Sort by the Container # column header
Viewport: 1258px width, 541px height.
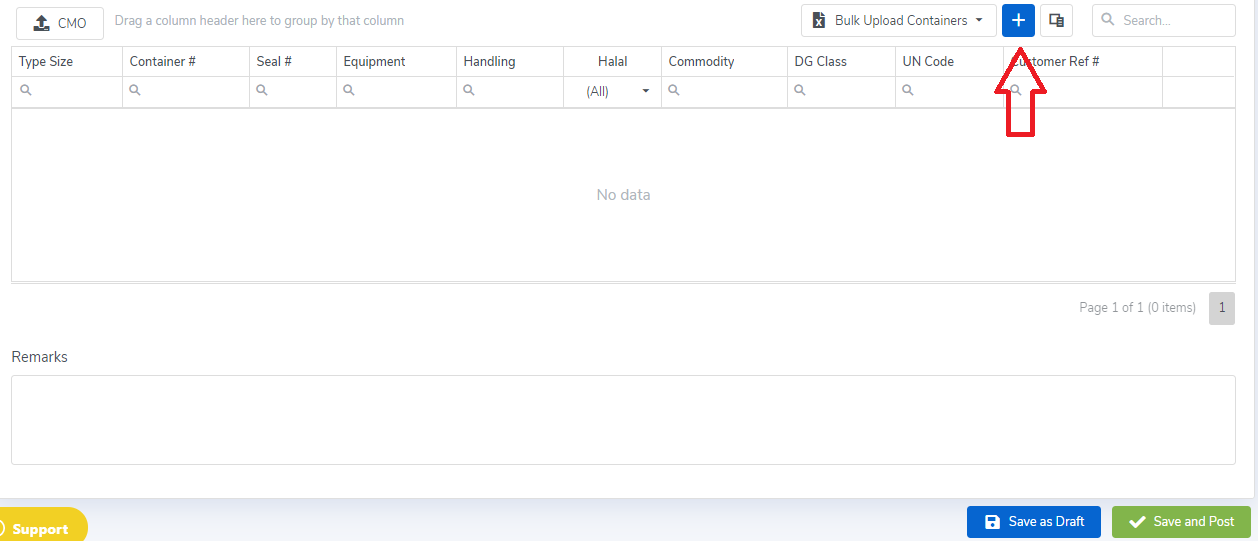(x=163, y=61)
